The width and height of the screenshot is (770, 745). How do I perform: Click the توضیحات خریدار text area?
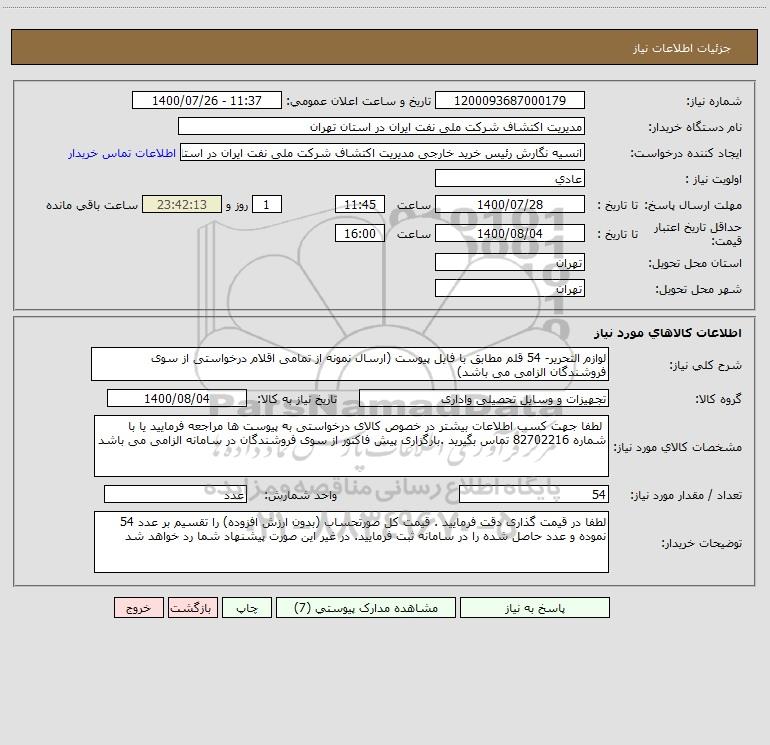click(x=351, y=542)
